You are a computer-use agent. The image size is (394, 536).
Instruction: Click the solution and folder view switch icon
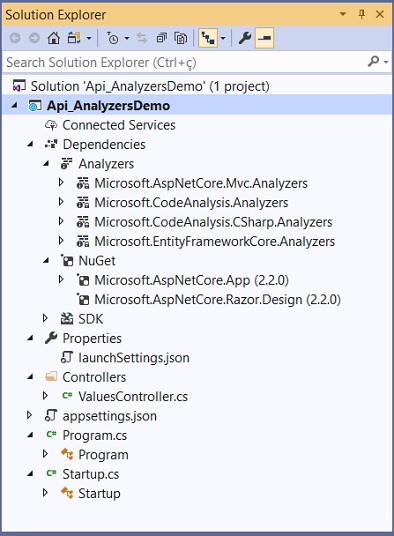click(74, 38)
